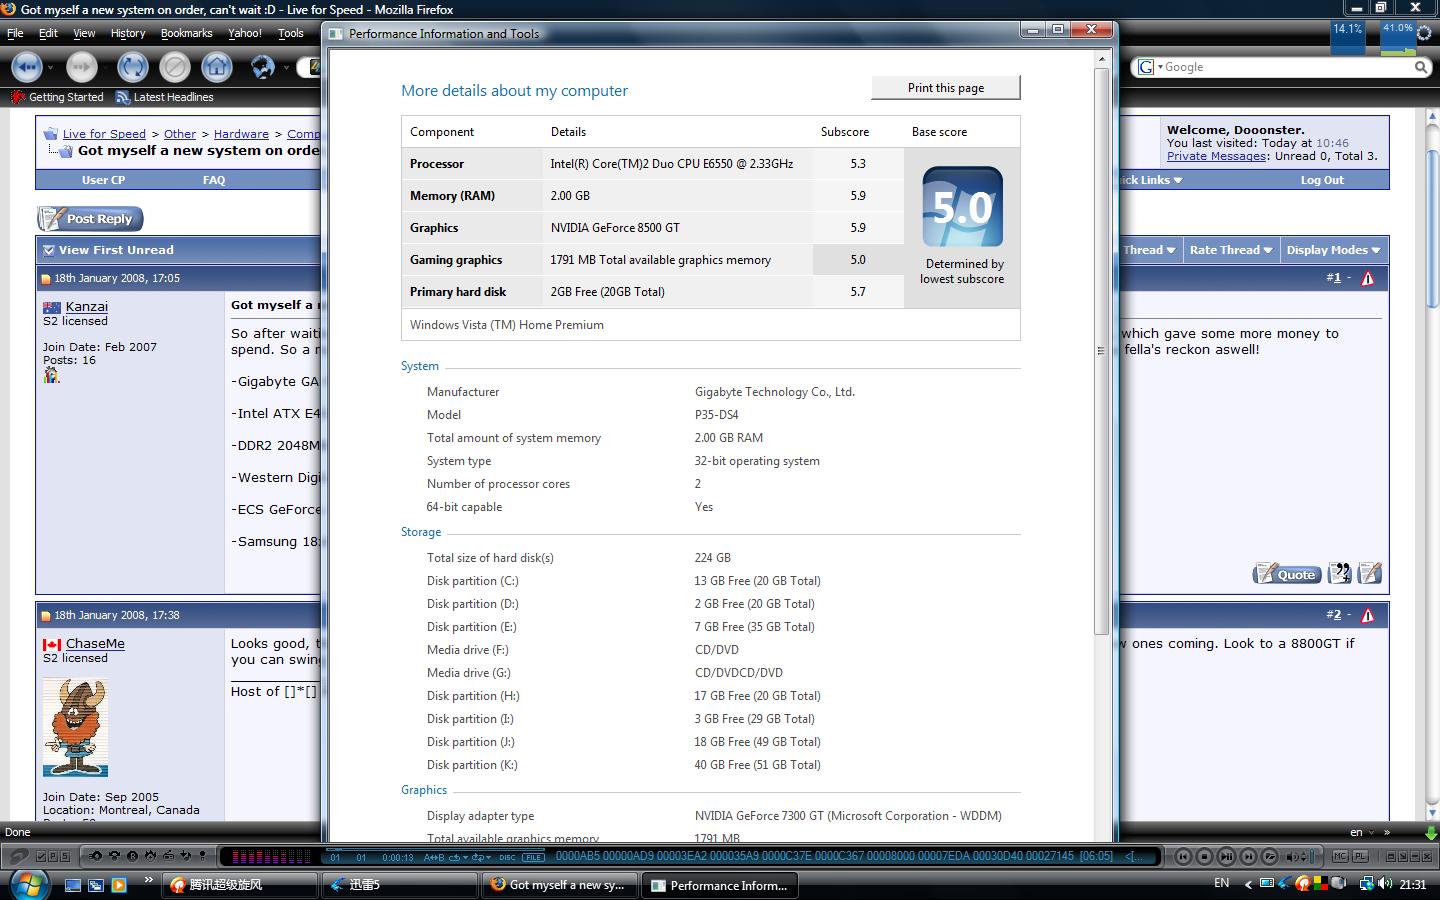Open Quick Links dropdown in forum navbar
The height and width of the screenshot is (900, 1440).
click(x=1151, y=180)
